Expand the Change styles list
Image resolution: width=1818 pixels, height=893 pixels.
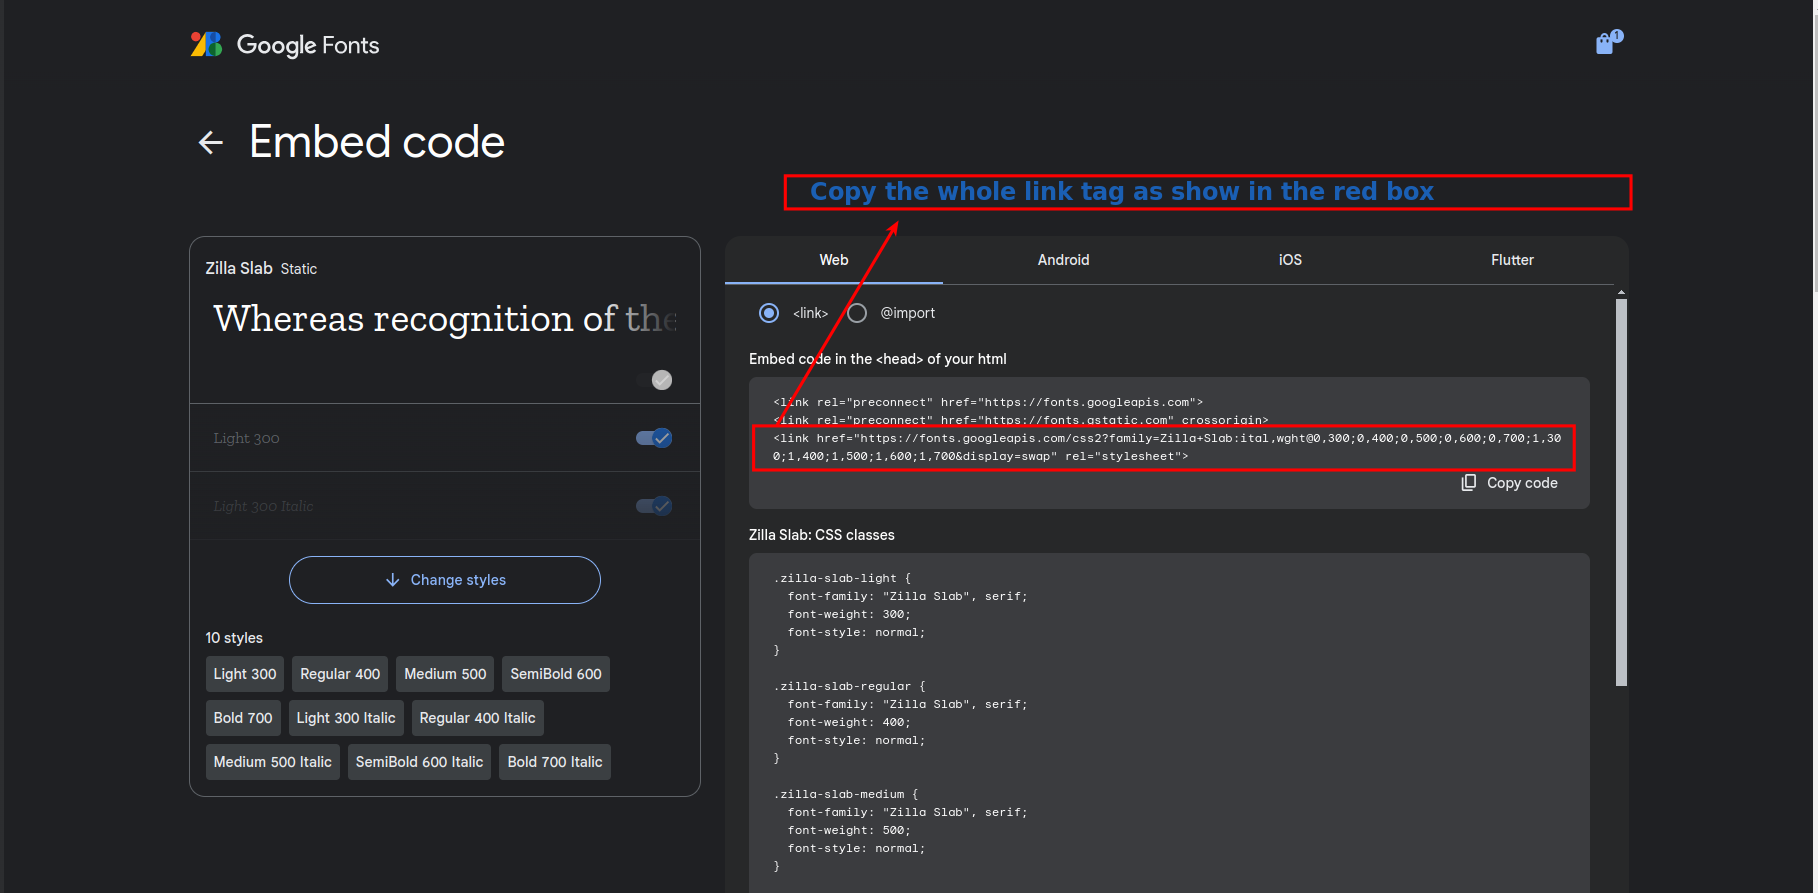click(x=445, y=580)
